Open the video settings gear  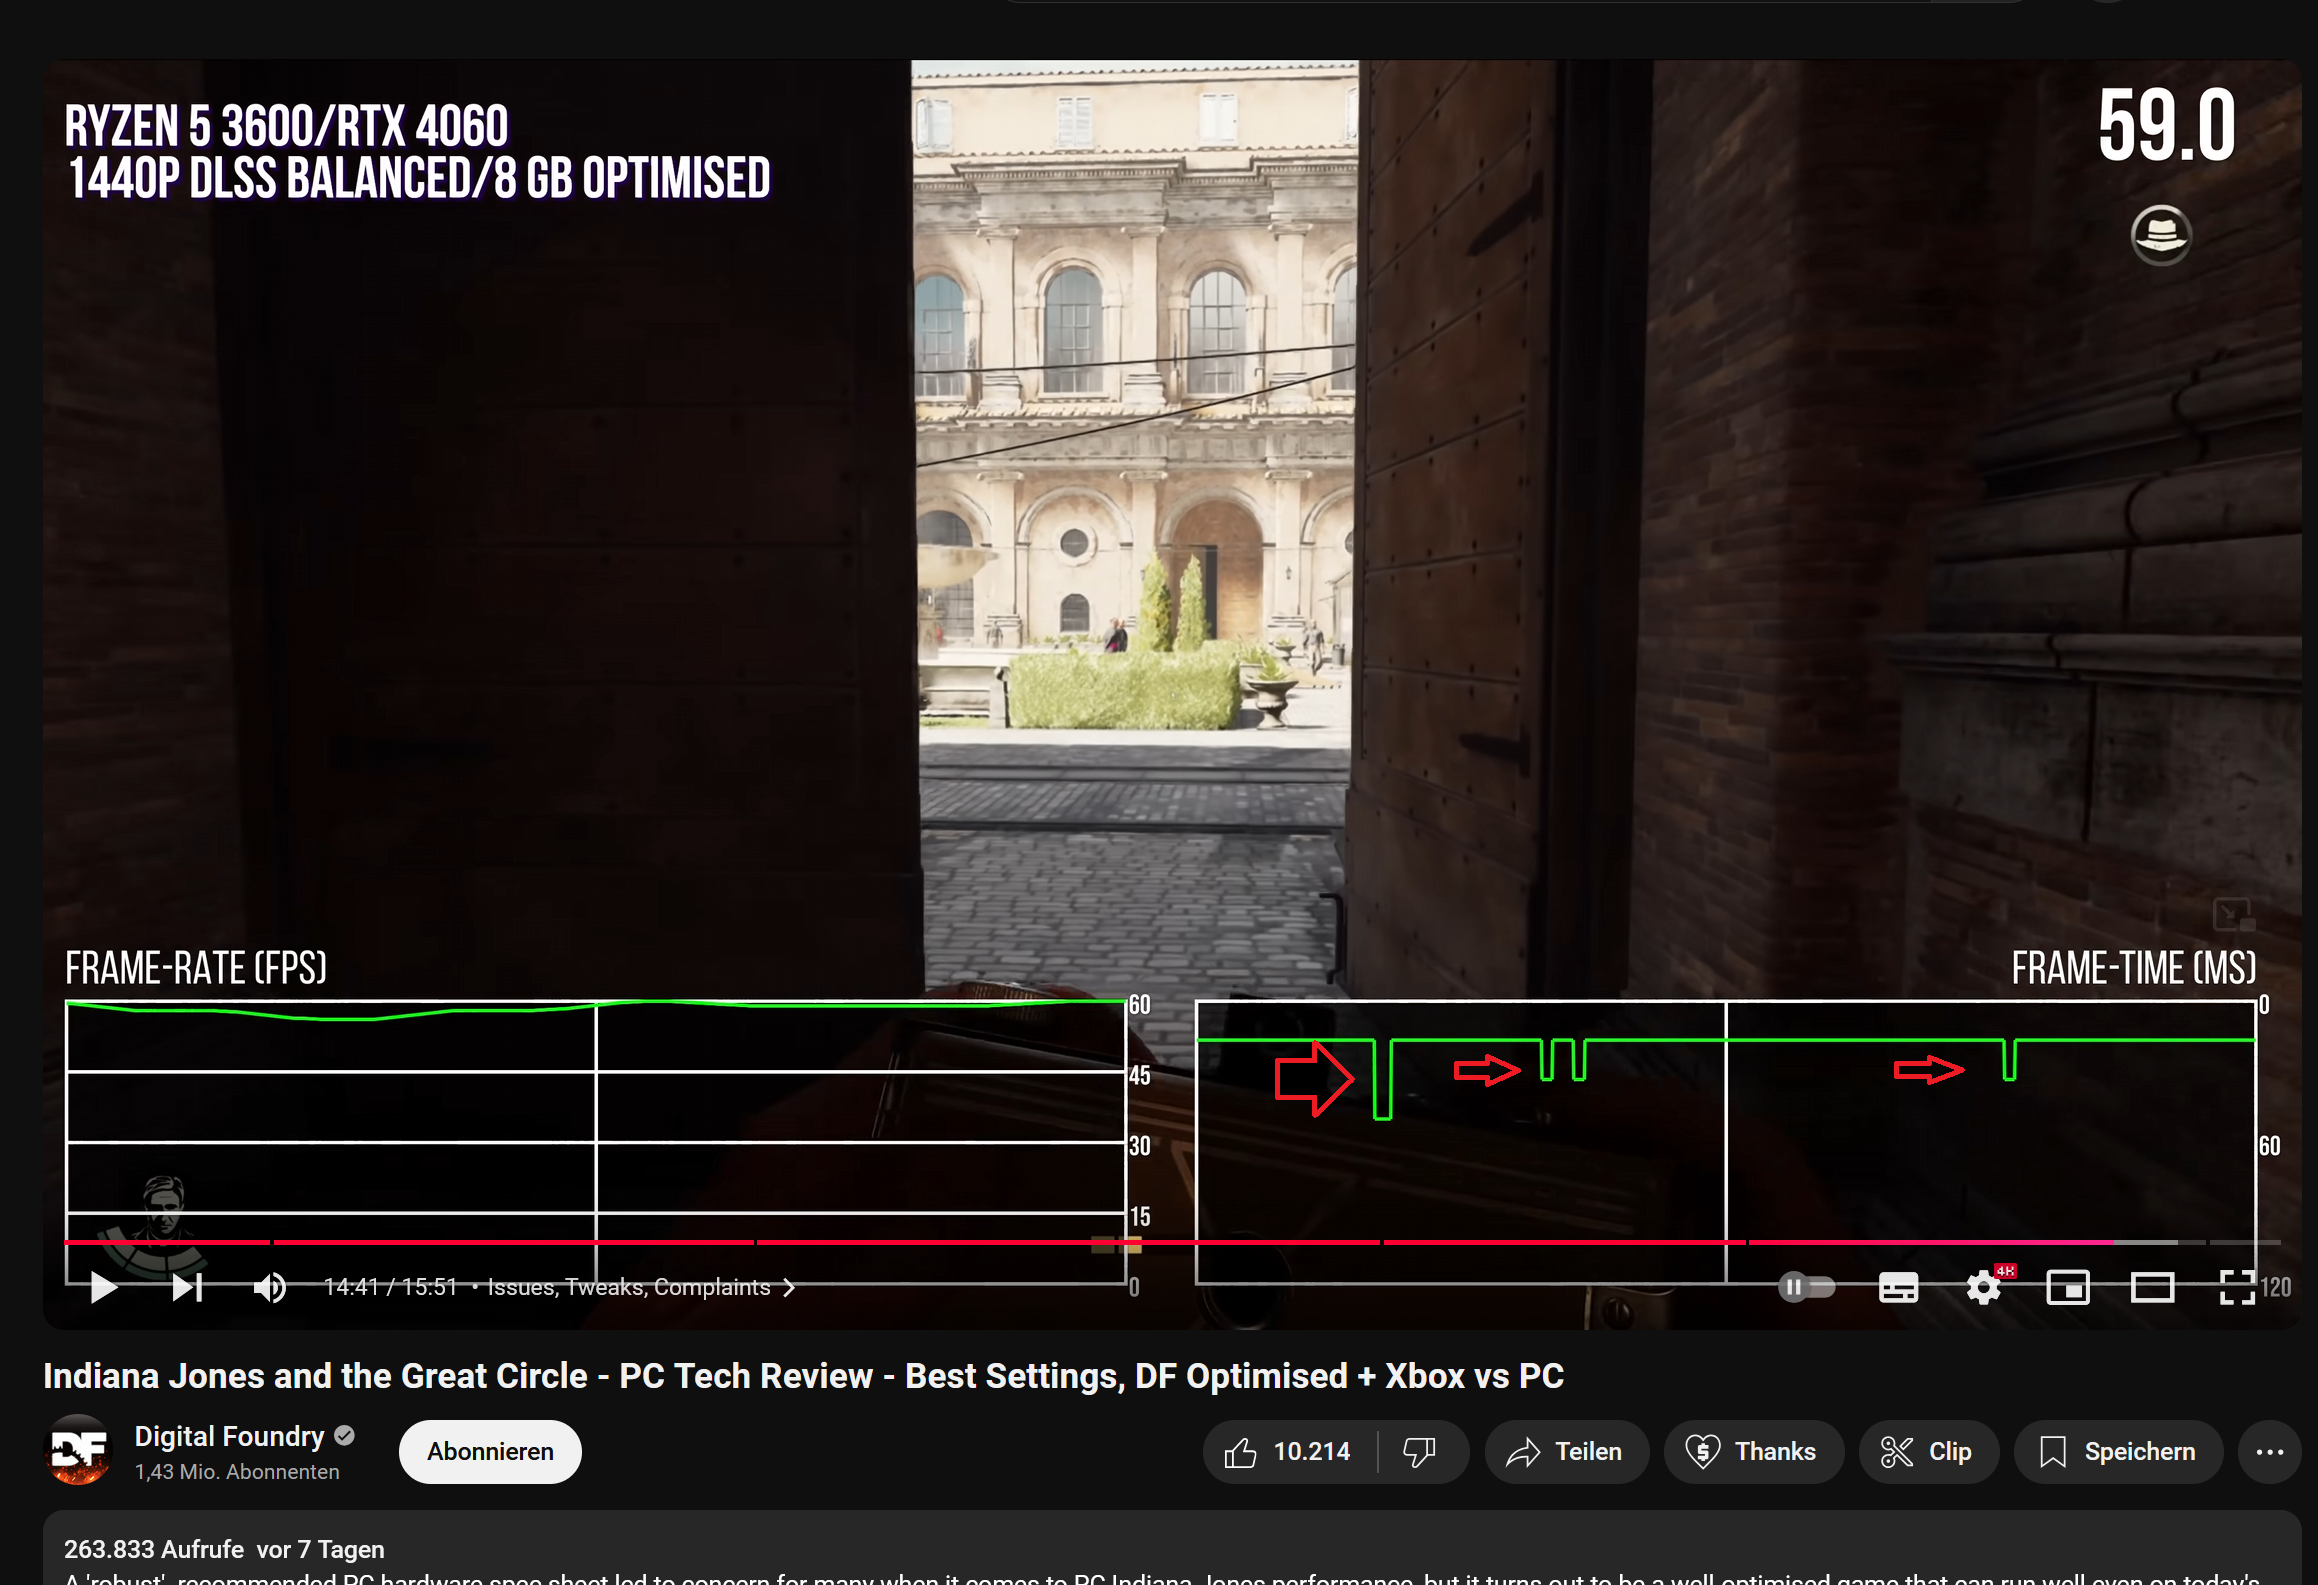pyautogui.click(x=1983, y=1287)
